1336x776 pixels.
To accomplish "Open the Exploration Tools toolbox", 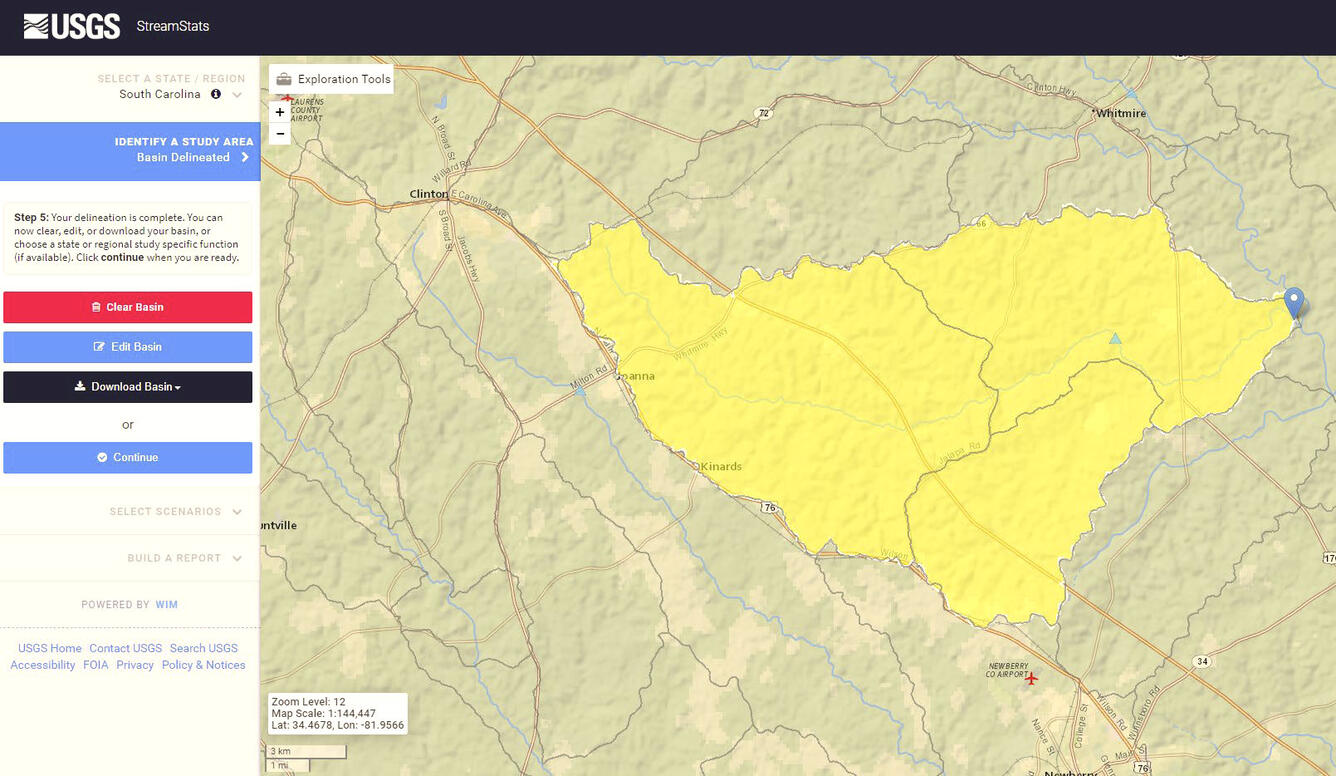I will point(331,78).
